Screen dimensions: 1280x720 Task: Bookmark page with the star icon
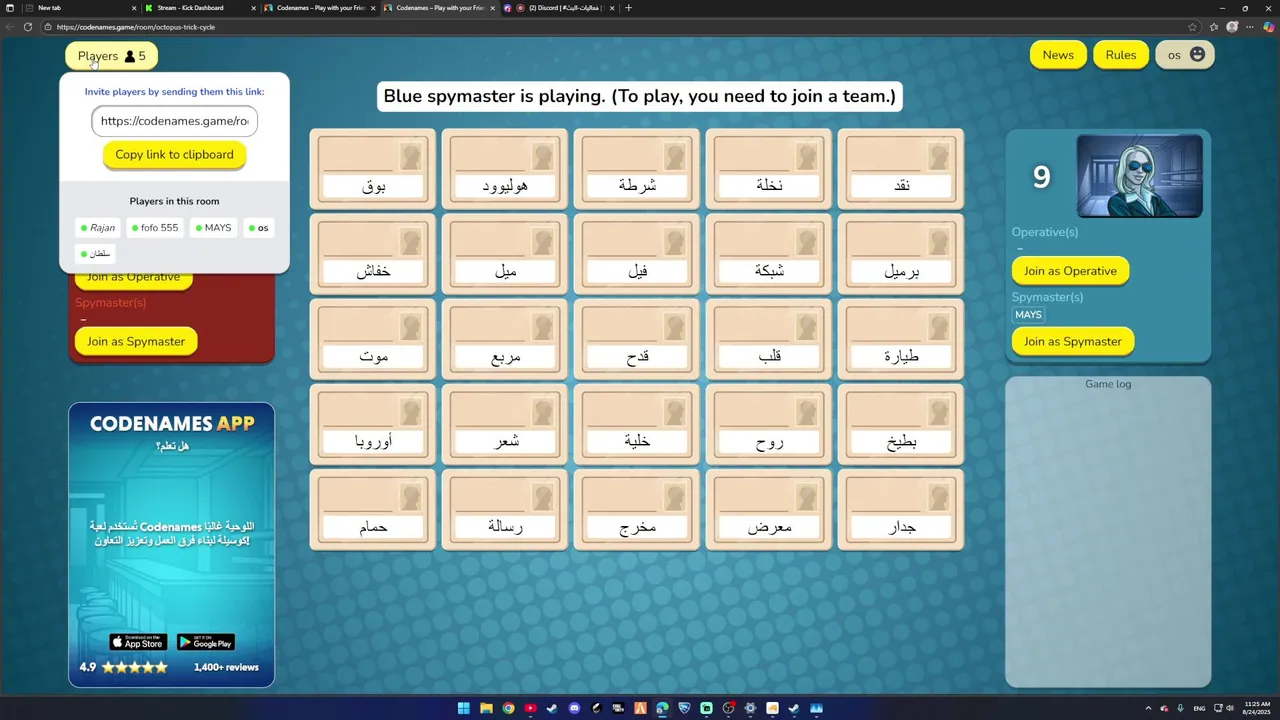[1193, 27]
